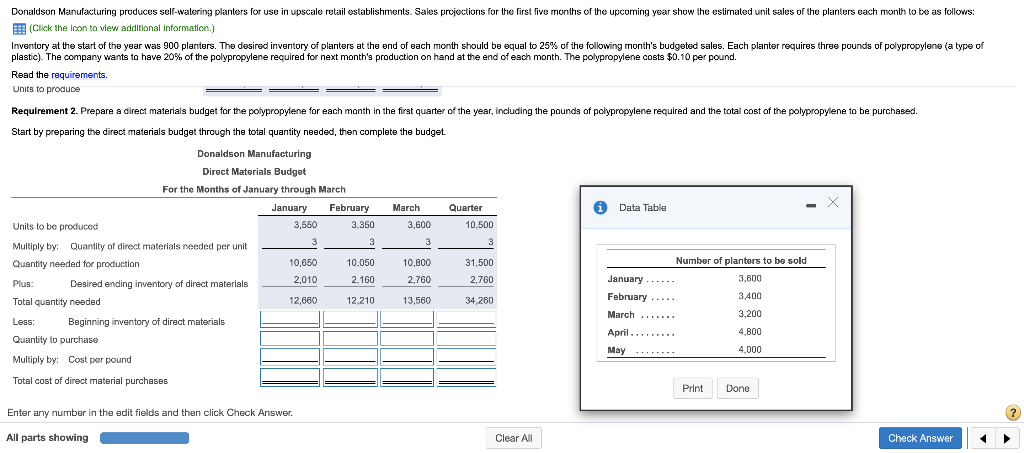Select March beginning inventory field
This screenshot has height=453, width=1024.
coord(408,319)
